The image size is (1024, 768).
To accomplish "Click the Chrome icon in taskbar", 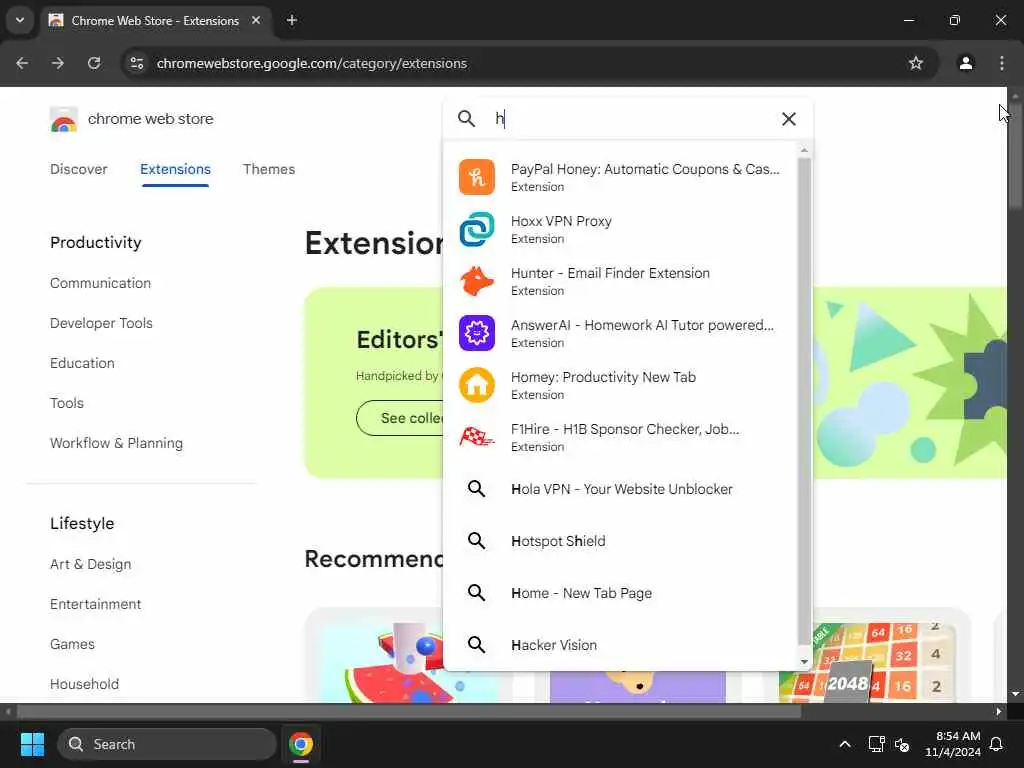I will pyautogui.click(x=301, y=744).
